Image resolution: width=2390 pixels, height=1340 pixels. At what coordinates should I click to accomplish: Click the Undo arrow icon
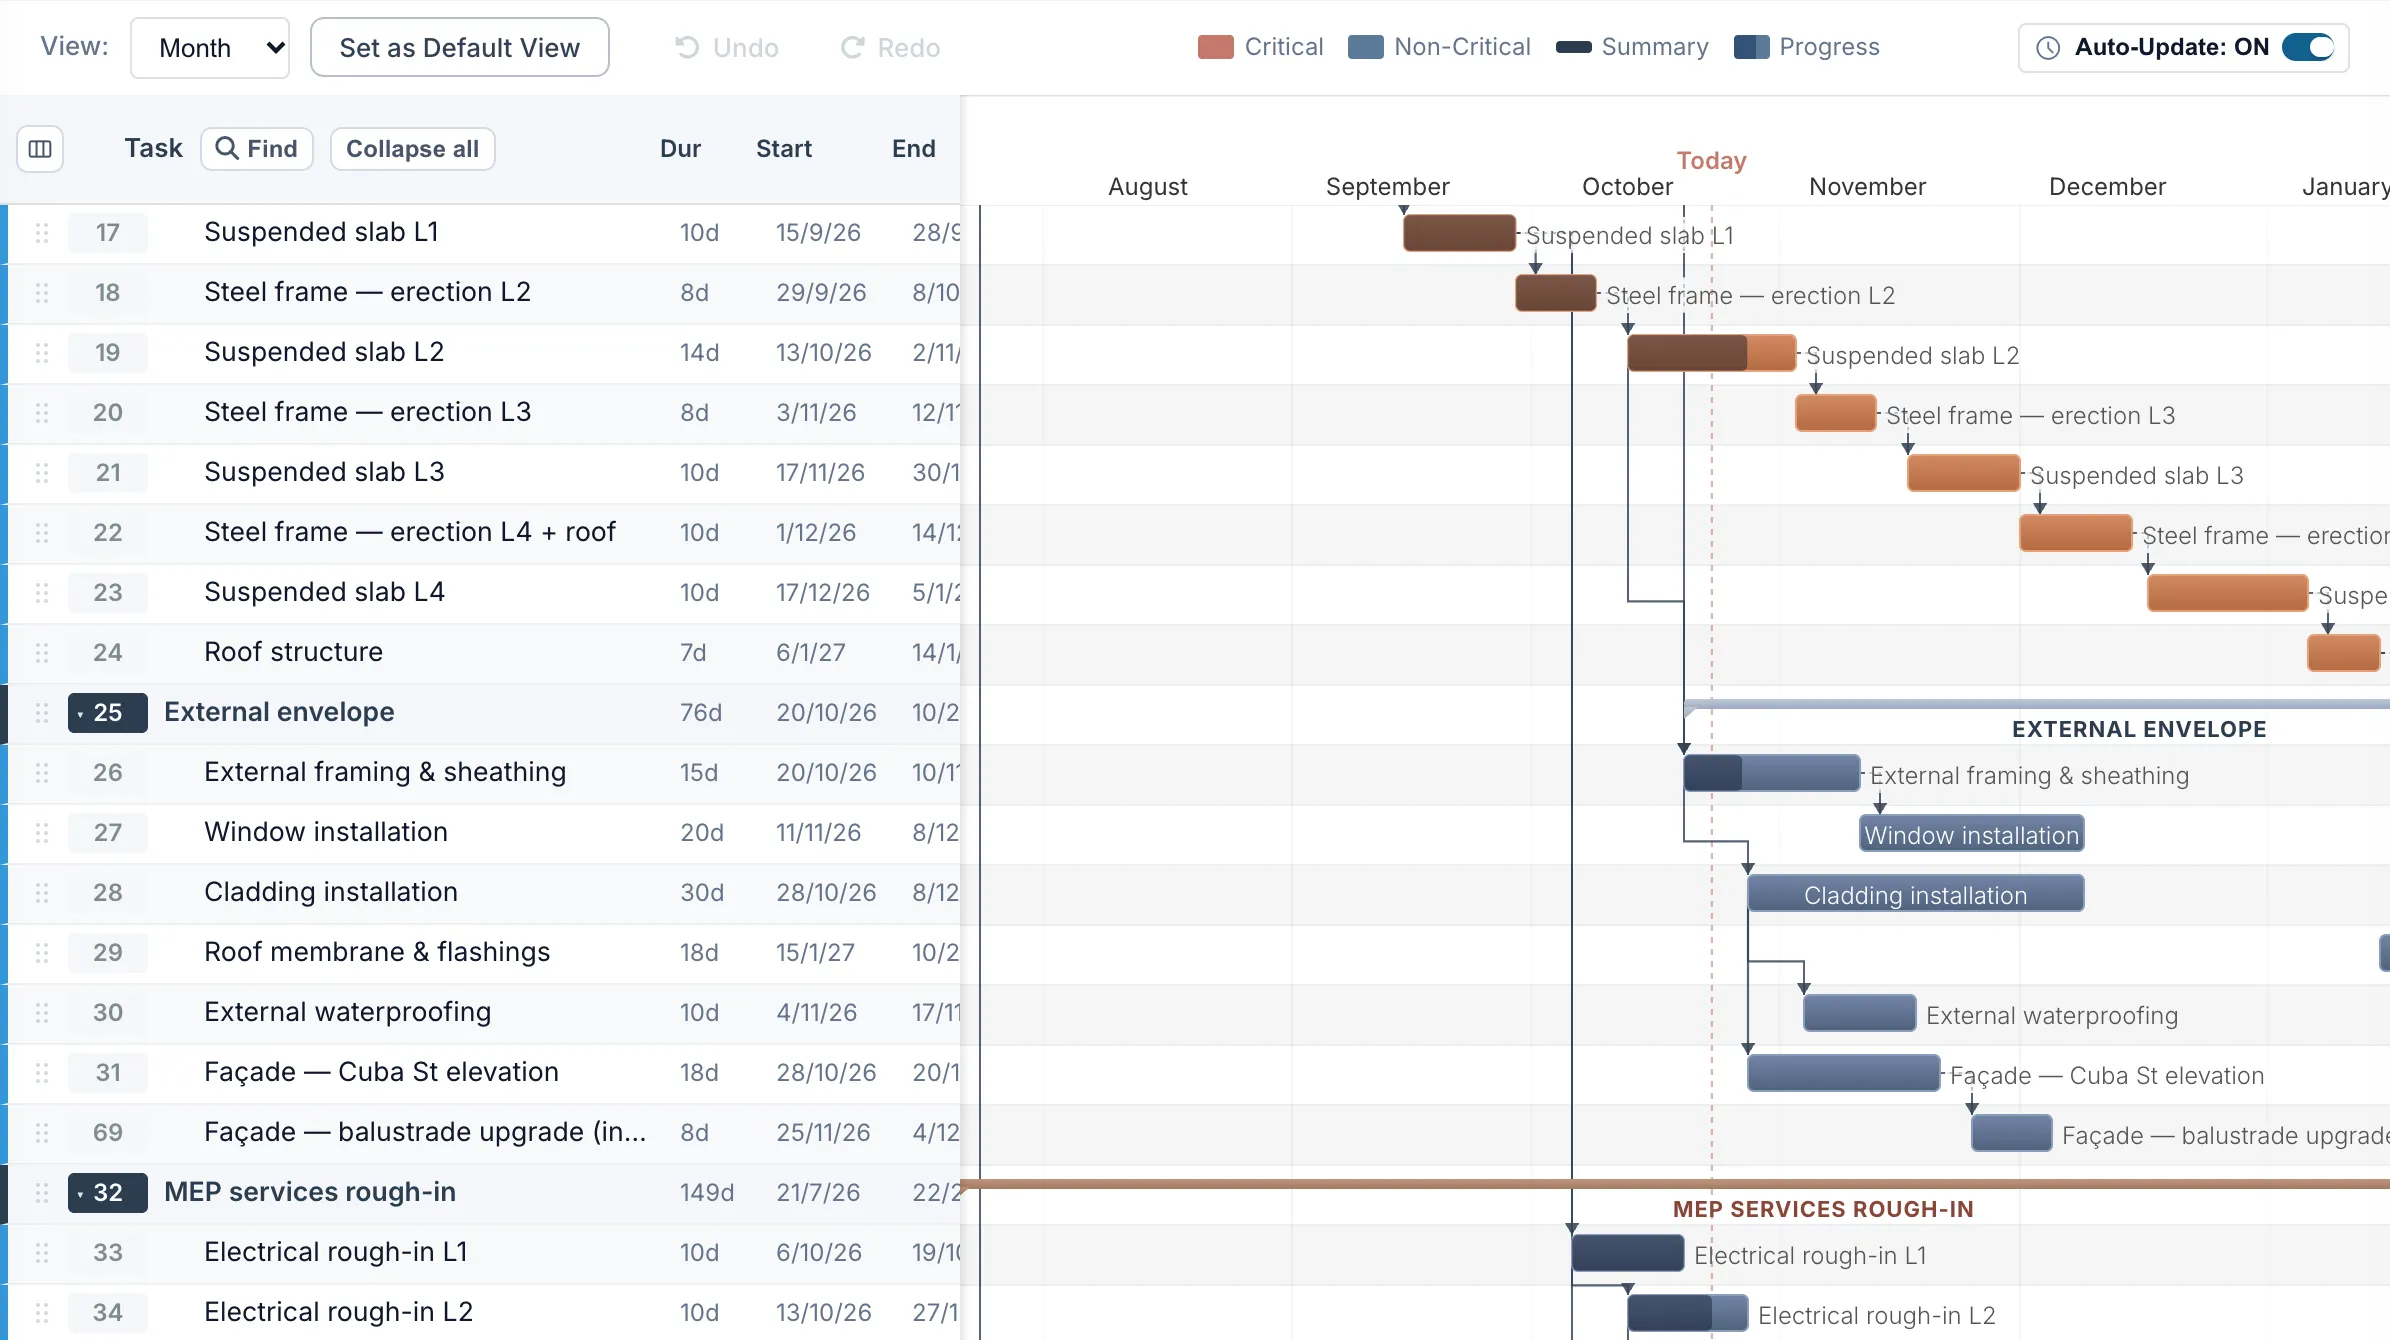click(x=687, y=47)
